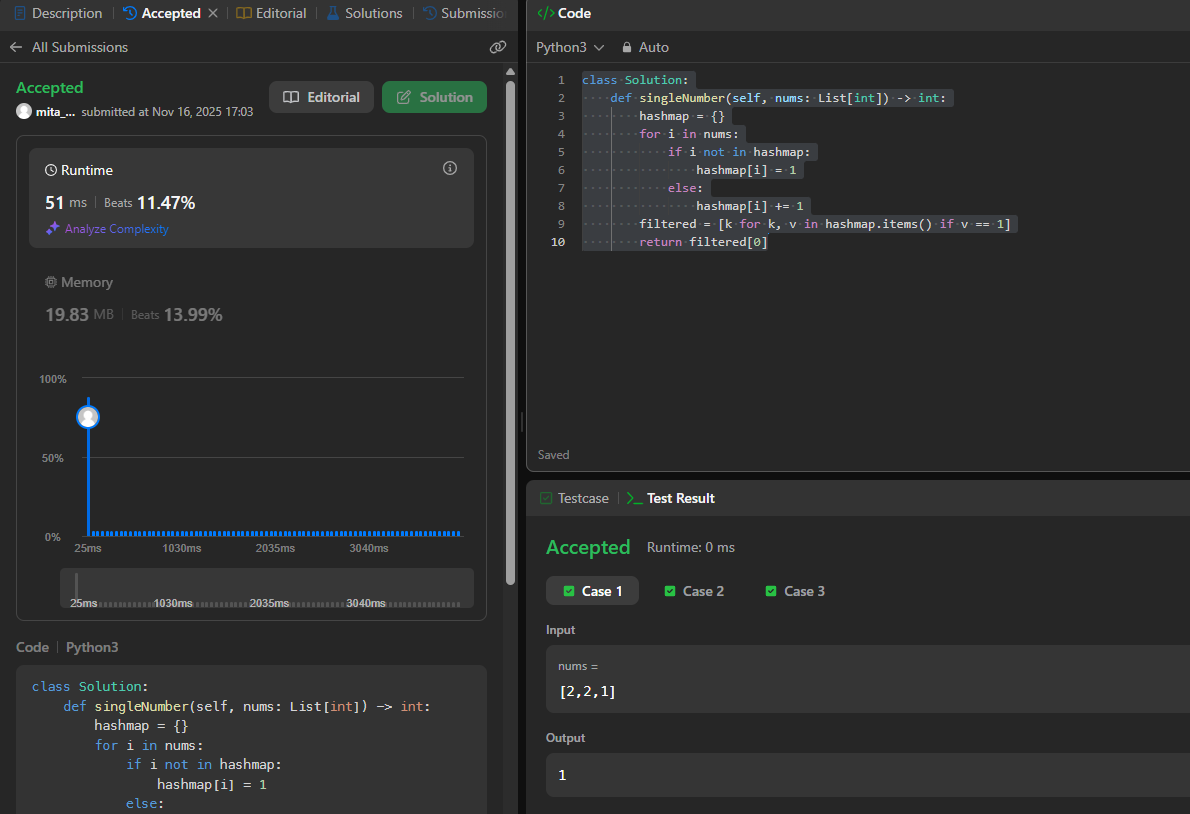This screenshot has width=1190, height=814.
Task: Click line number 10 in editor
Action: point(558,242)
